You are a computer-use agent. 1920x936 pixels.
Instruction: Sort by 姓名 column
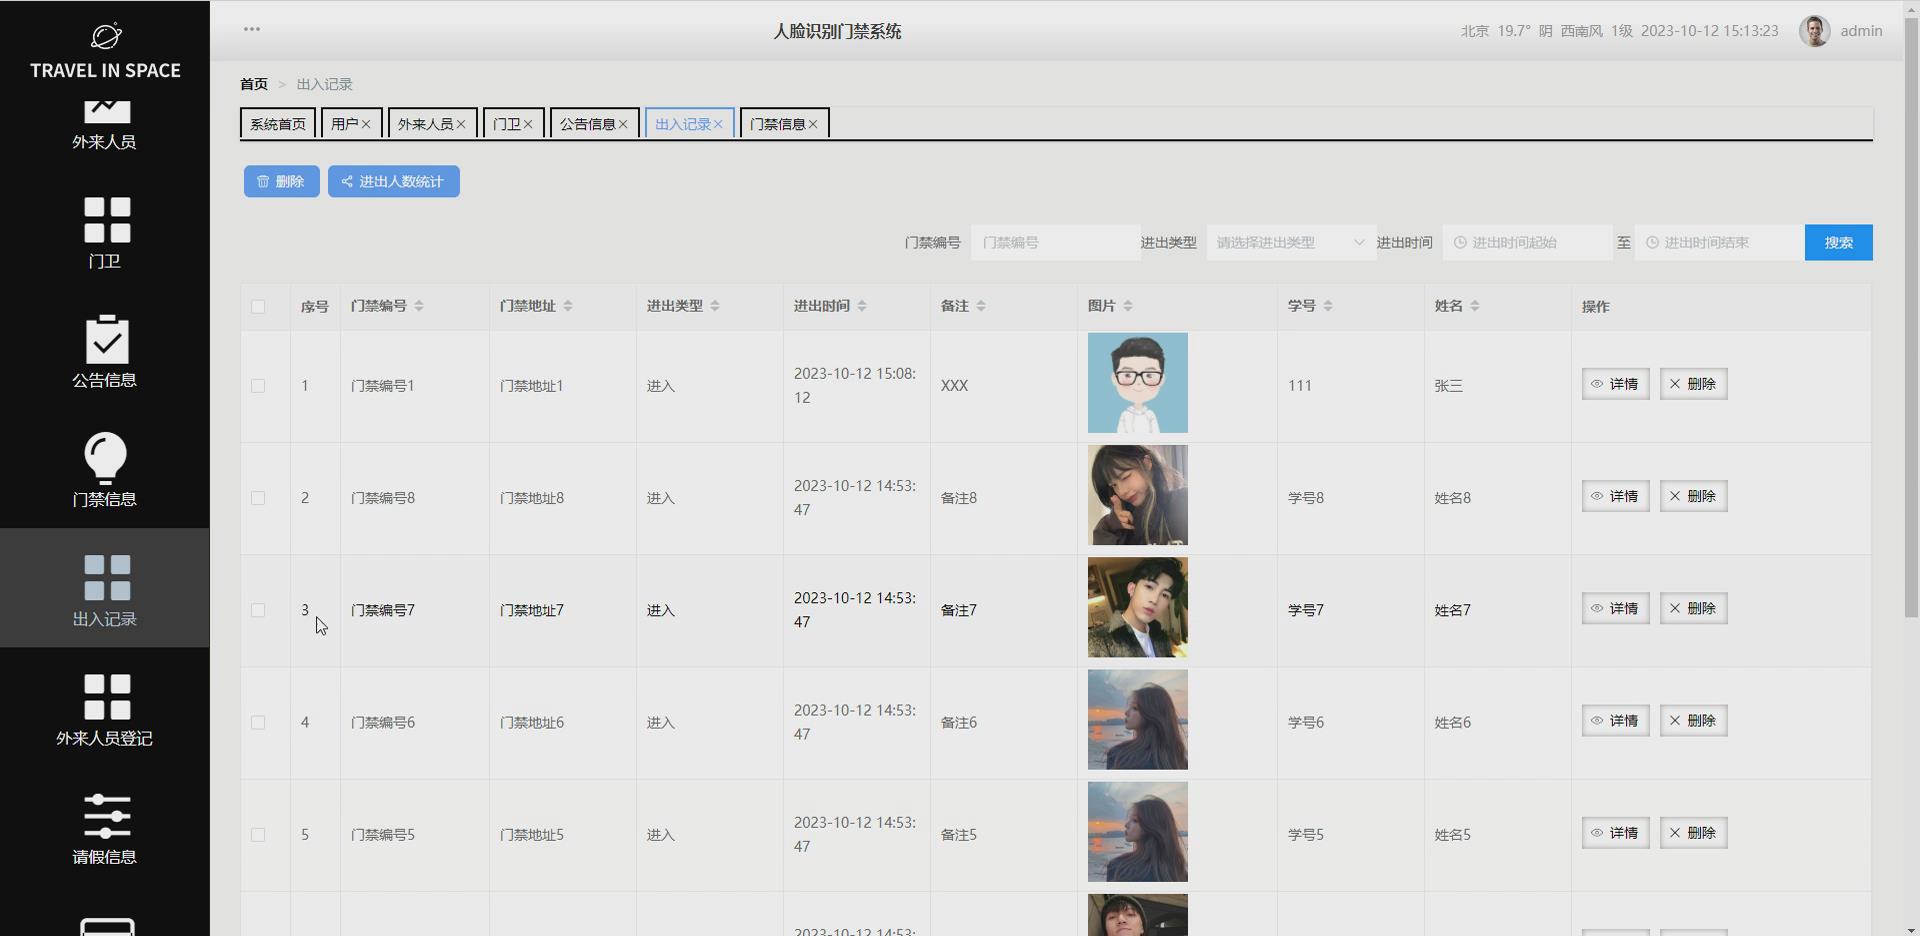click(1475, 306)
